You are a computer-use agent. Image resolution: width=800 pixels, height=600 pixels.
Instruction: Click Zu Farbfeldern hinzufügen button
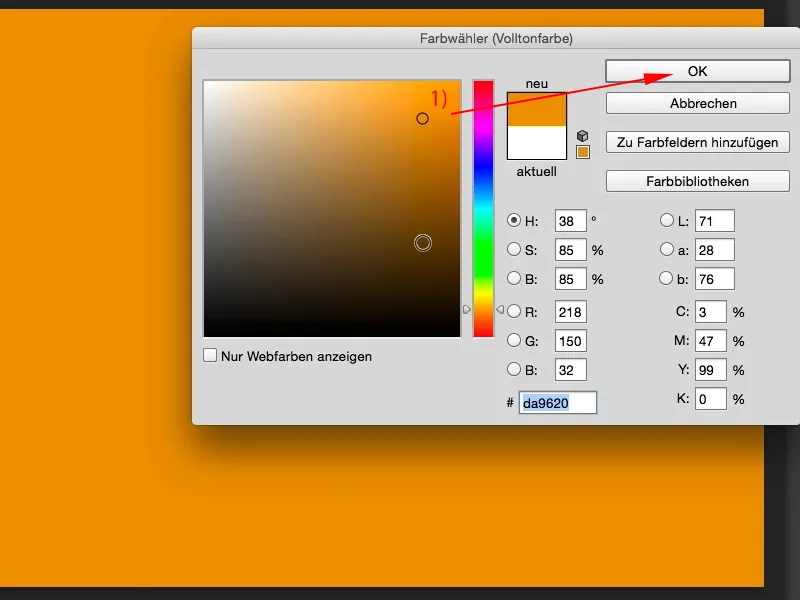697,142
